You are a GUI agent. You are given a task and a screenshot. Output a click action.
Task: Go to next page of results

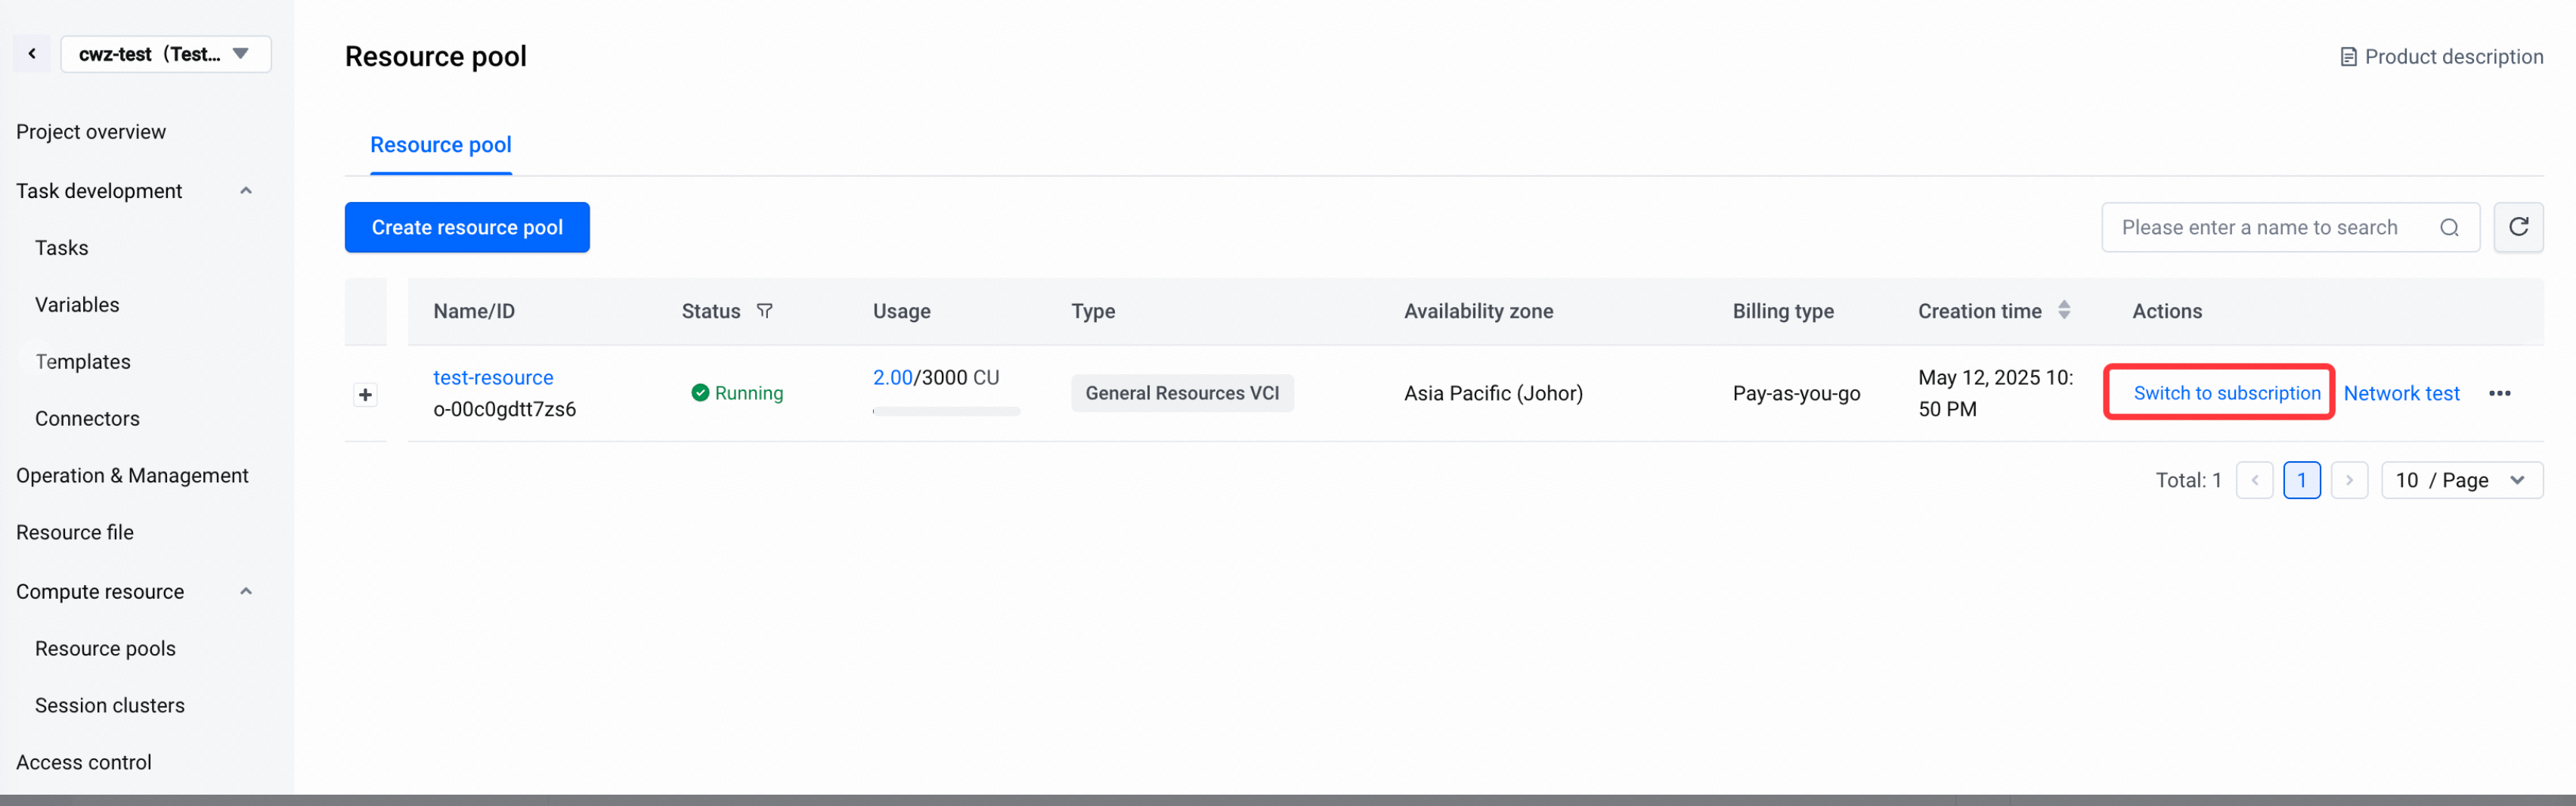click(2349, 480)
